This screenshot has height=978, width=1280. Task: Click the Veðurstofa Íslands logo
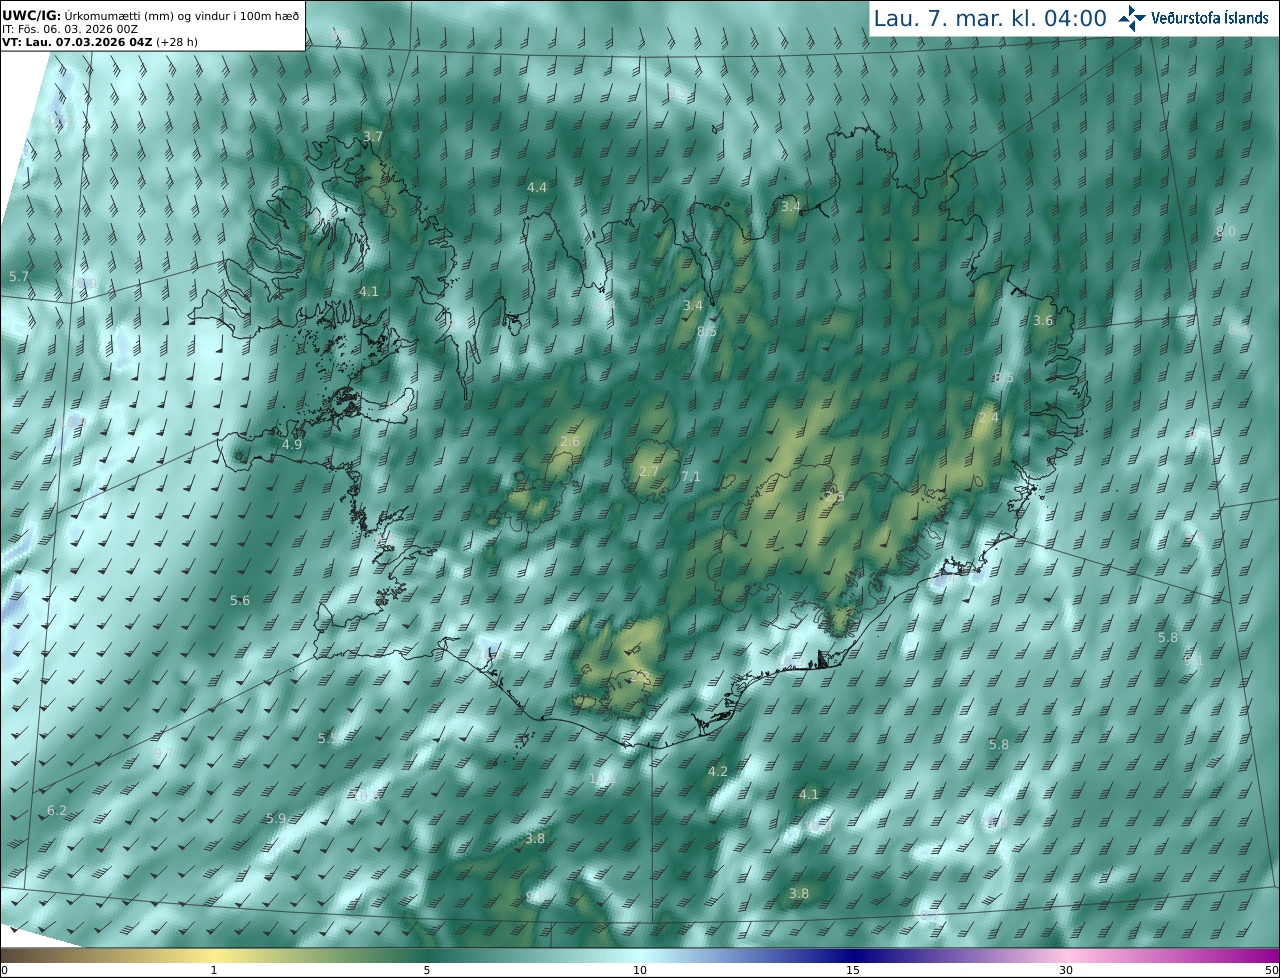coord(1194,18)
